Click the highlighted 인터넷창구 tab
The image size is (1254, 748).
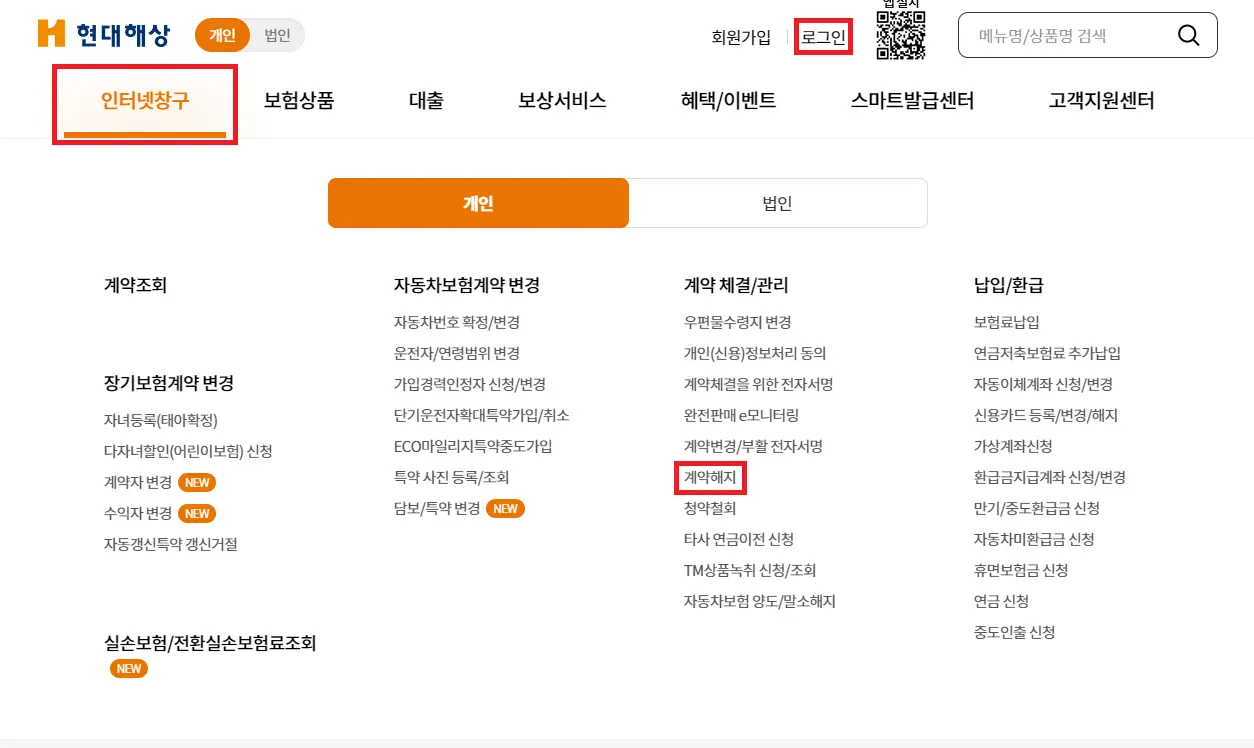coord(144,100)
